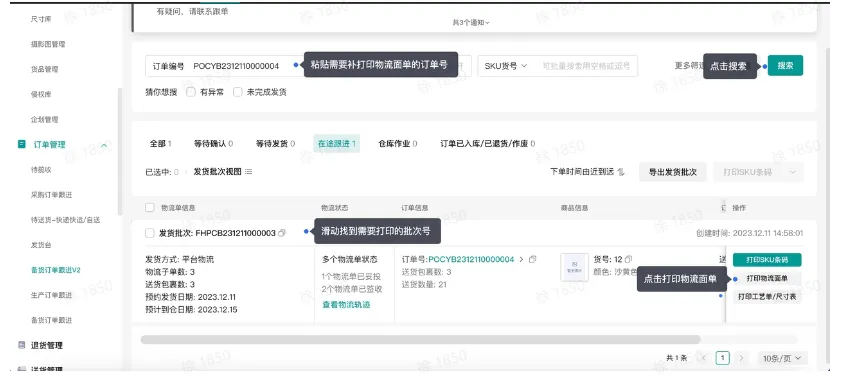842x385 pixels.
Task: Click the green 搜索 button
Action: click(x=785, y=66)
